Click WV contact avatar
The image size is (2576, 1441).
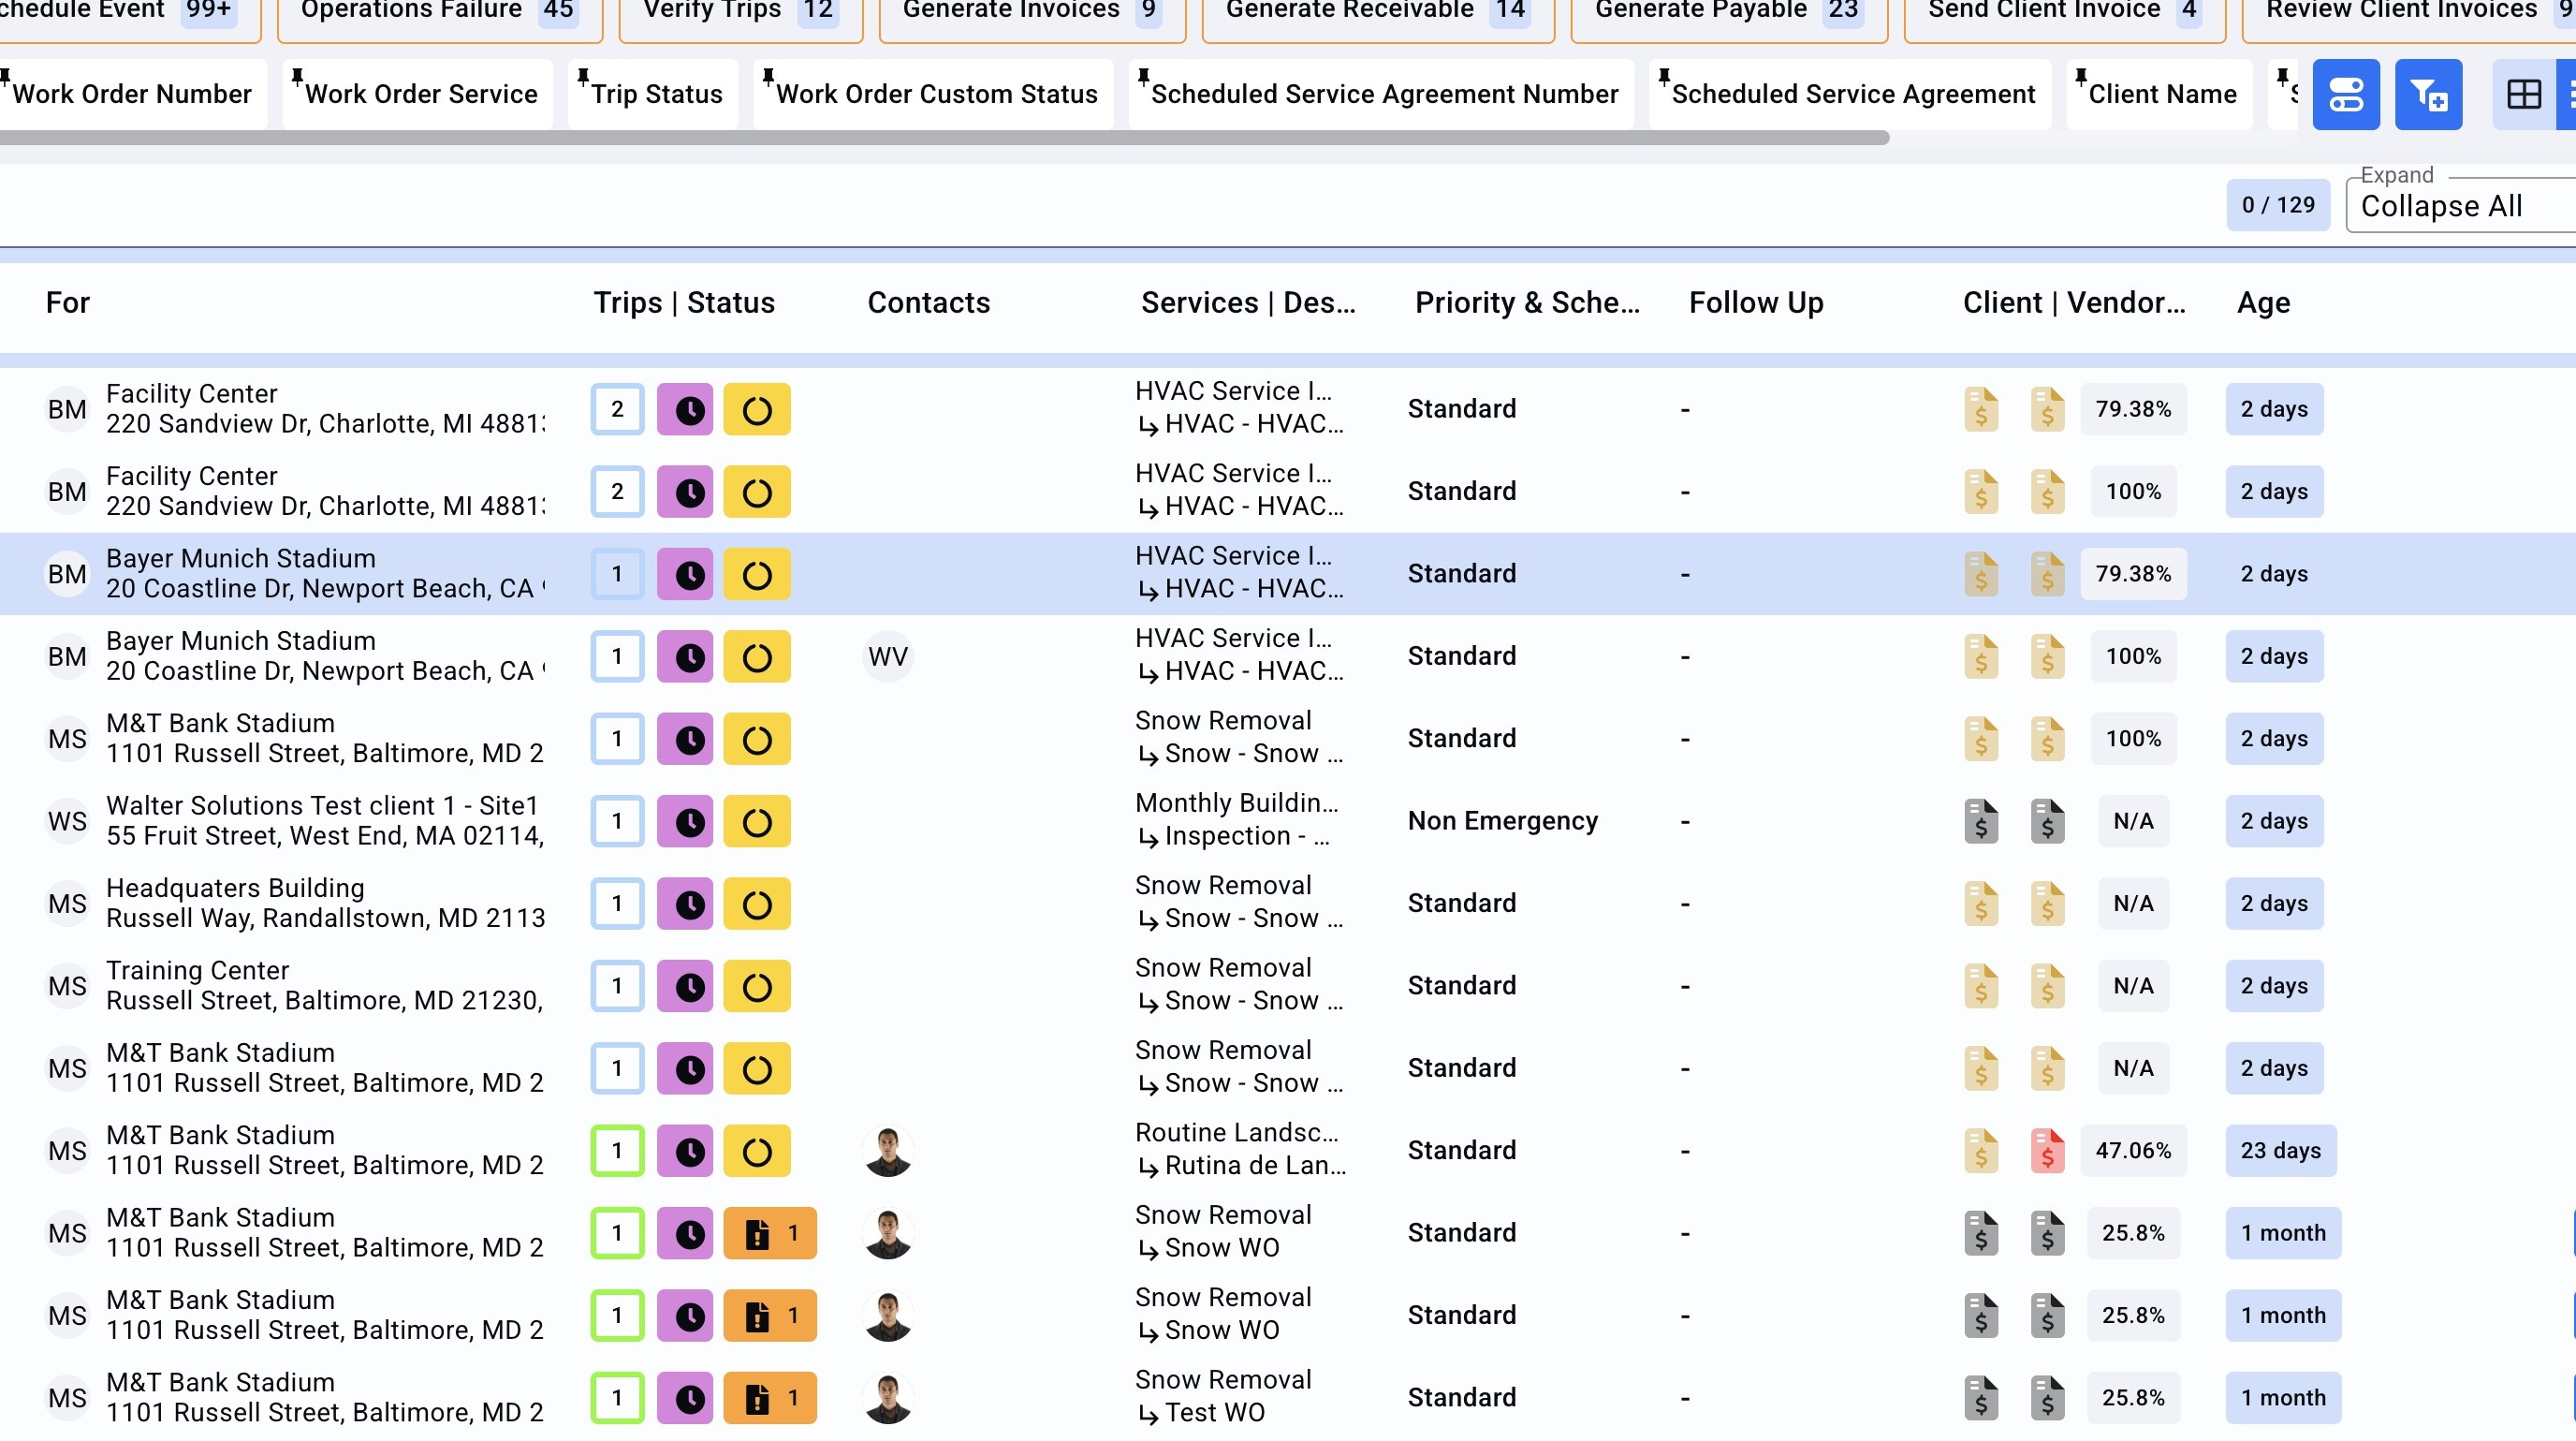click(887, 656)
